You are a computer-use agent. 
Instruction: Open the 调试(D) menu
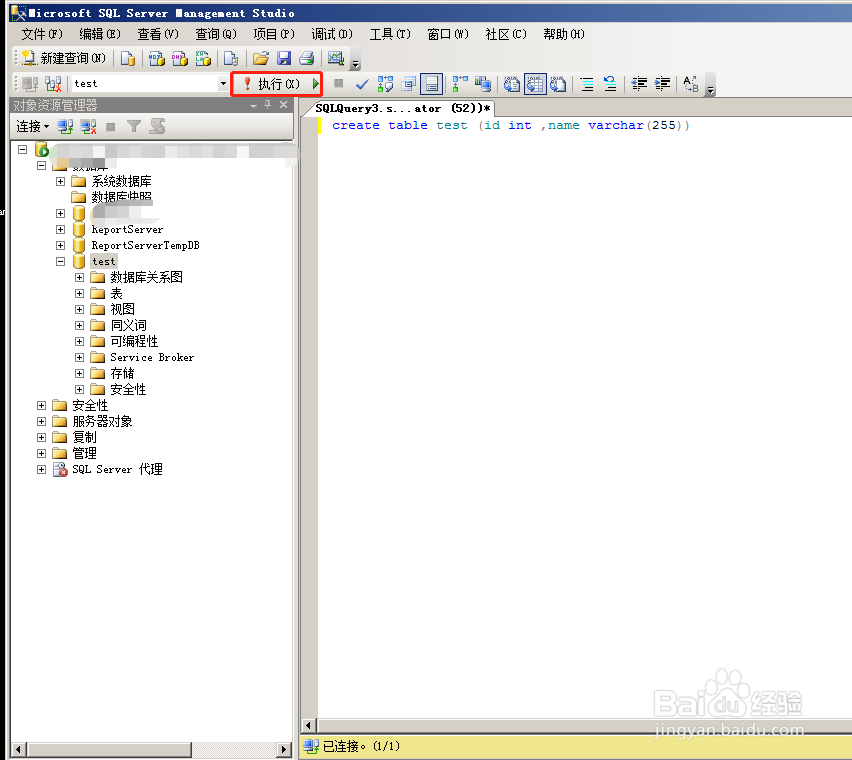coord(332,34)
